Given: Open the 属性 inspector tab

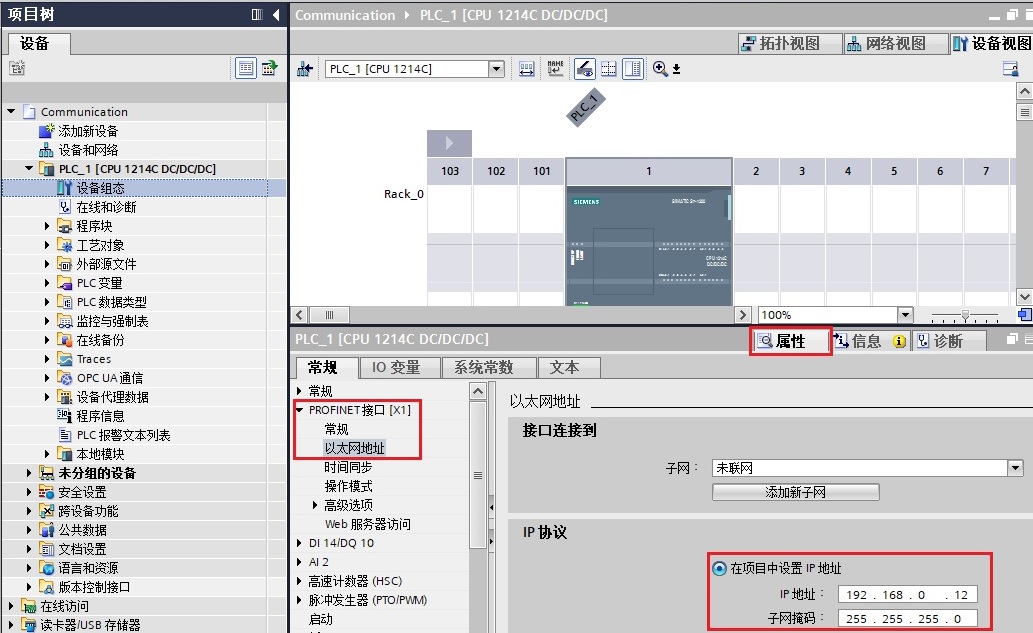Looking at the screenshot, I should pos(790,341).
